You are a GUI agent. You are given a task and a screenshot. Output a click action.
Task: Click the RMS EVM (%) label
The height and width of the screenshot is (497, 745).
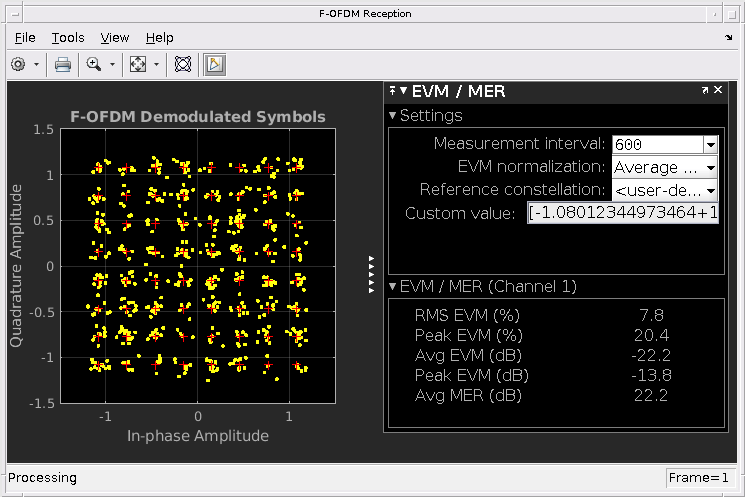[467, 315]
